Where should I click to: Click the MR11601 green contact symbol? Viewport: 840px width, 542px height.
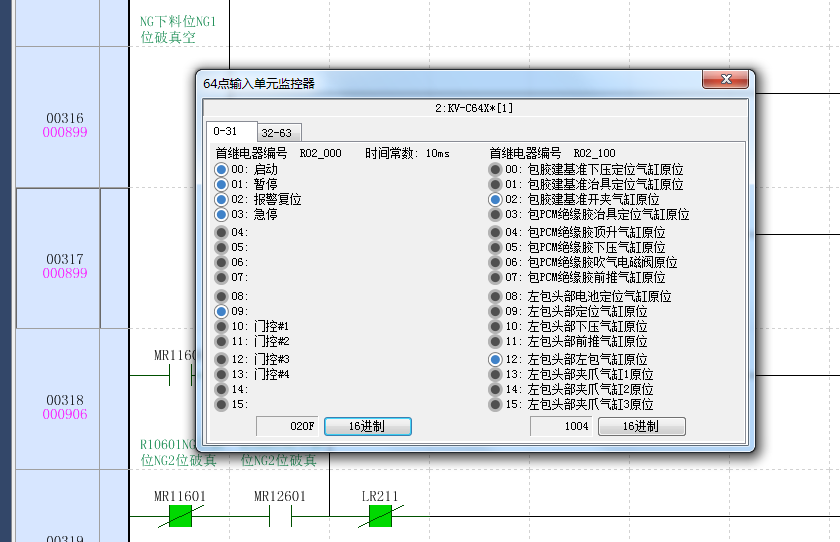click(x=180, y=516)
